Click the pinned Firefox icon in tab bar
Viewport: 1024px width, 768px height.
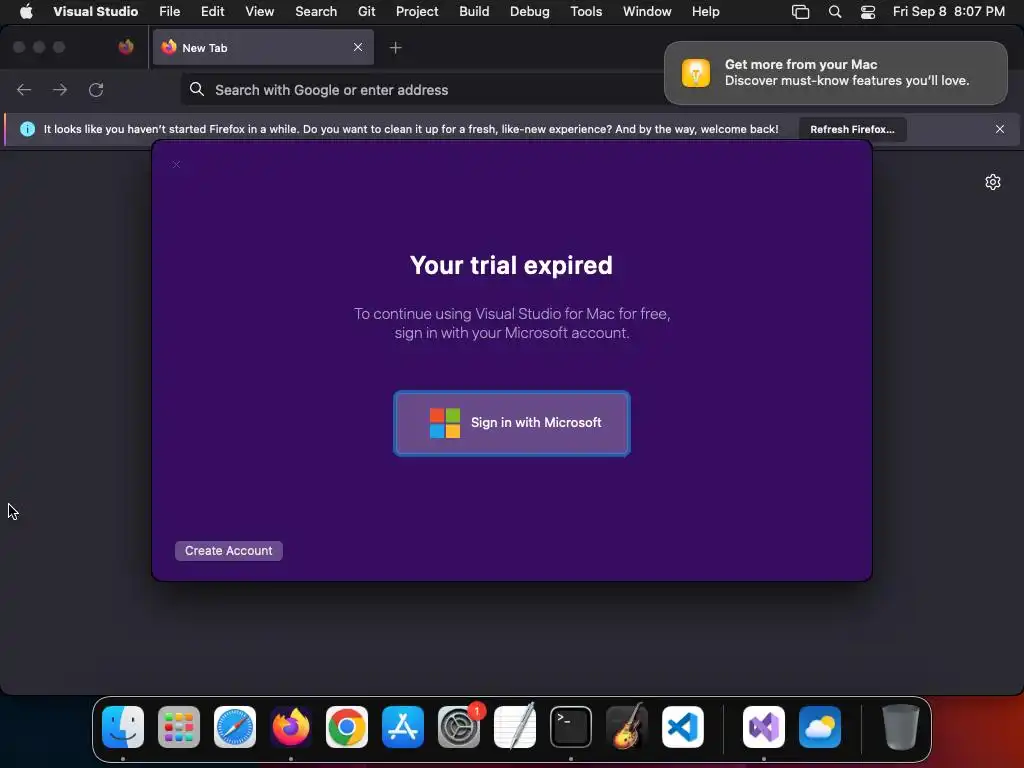[126, 47]
